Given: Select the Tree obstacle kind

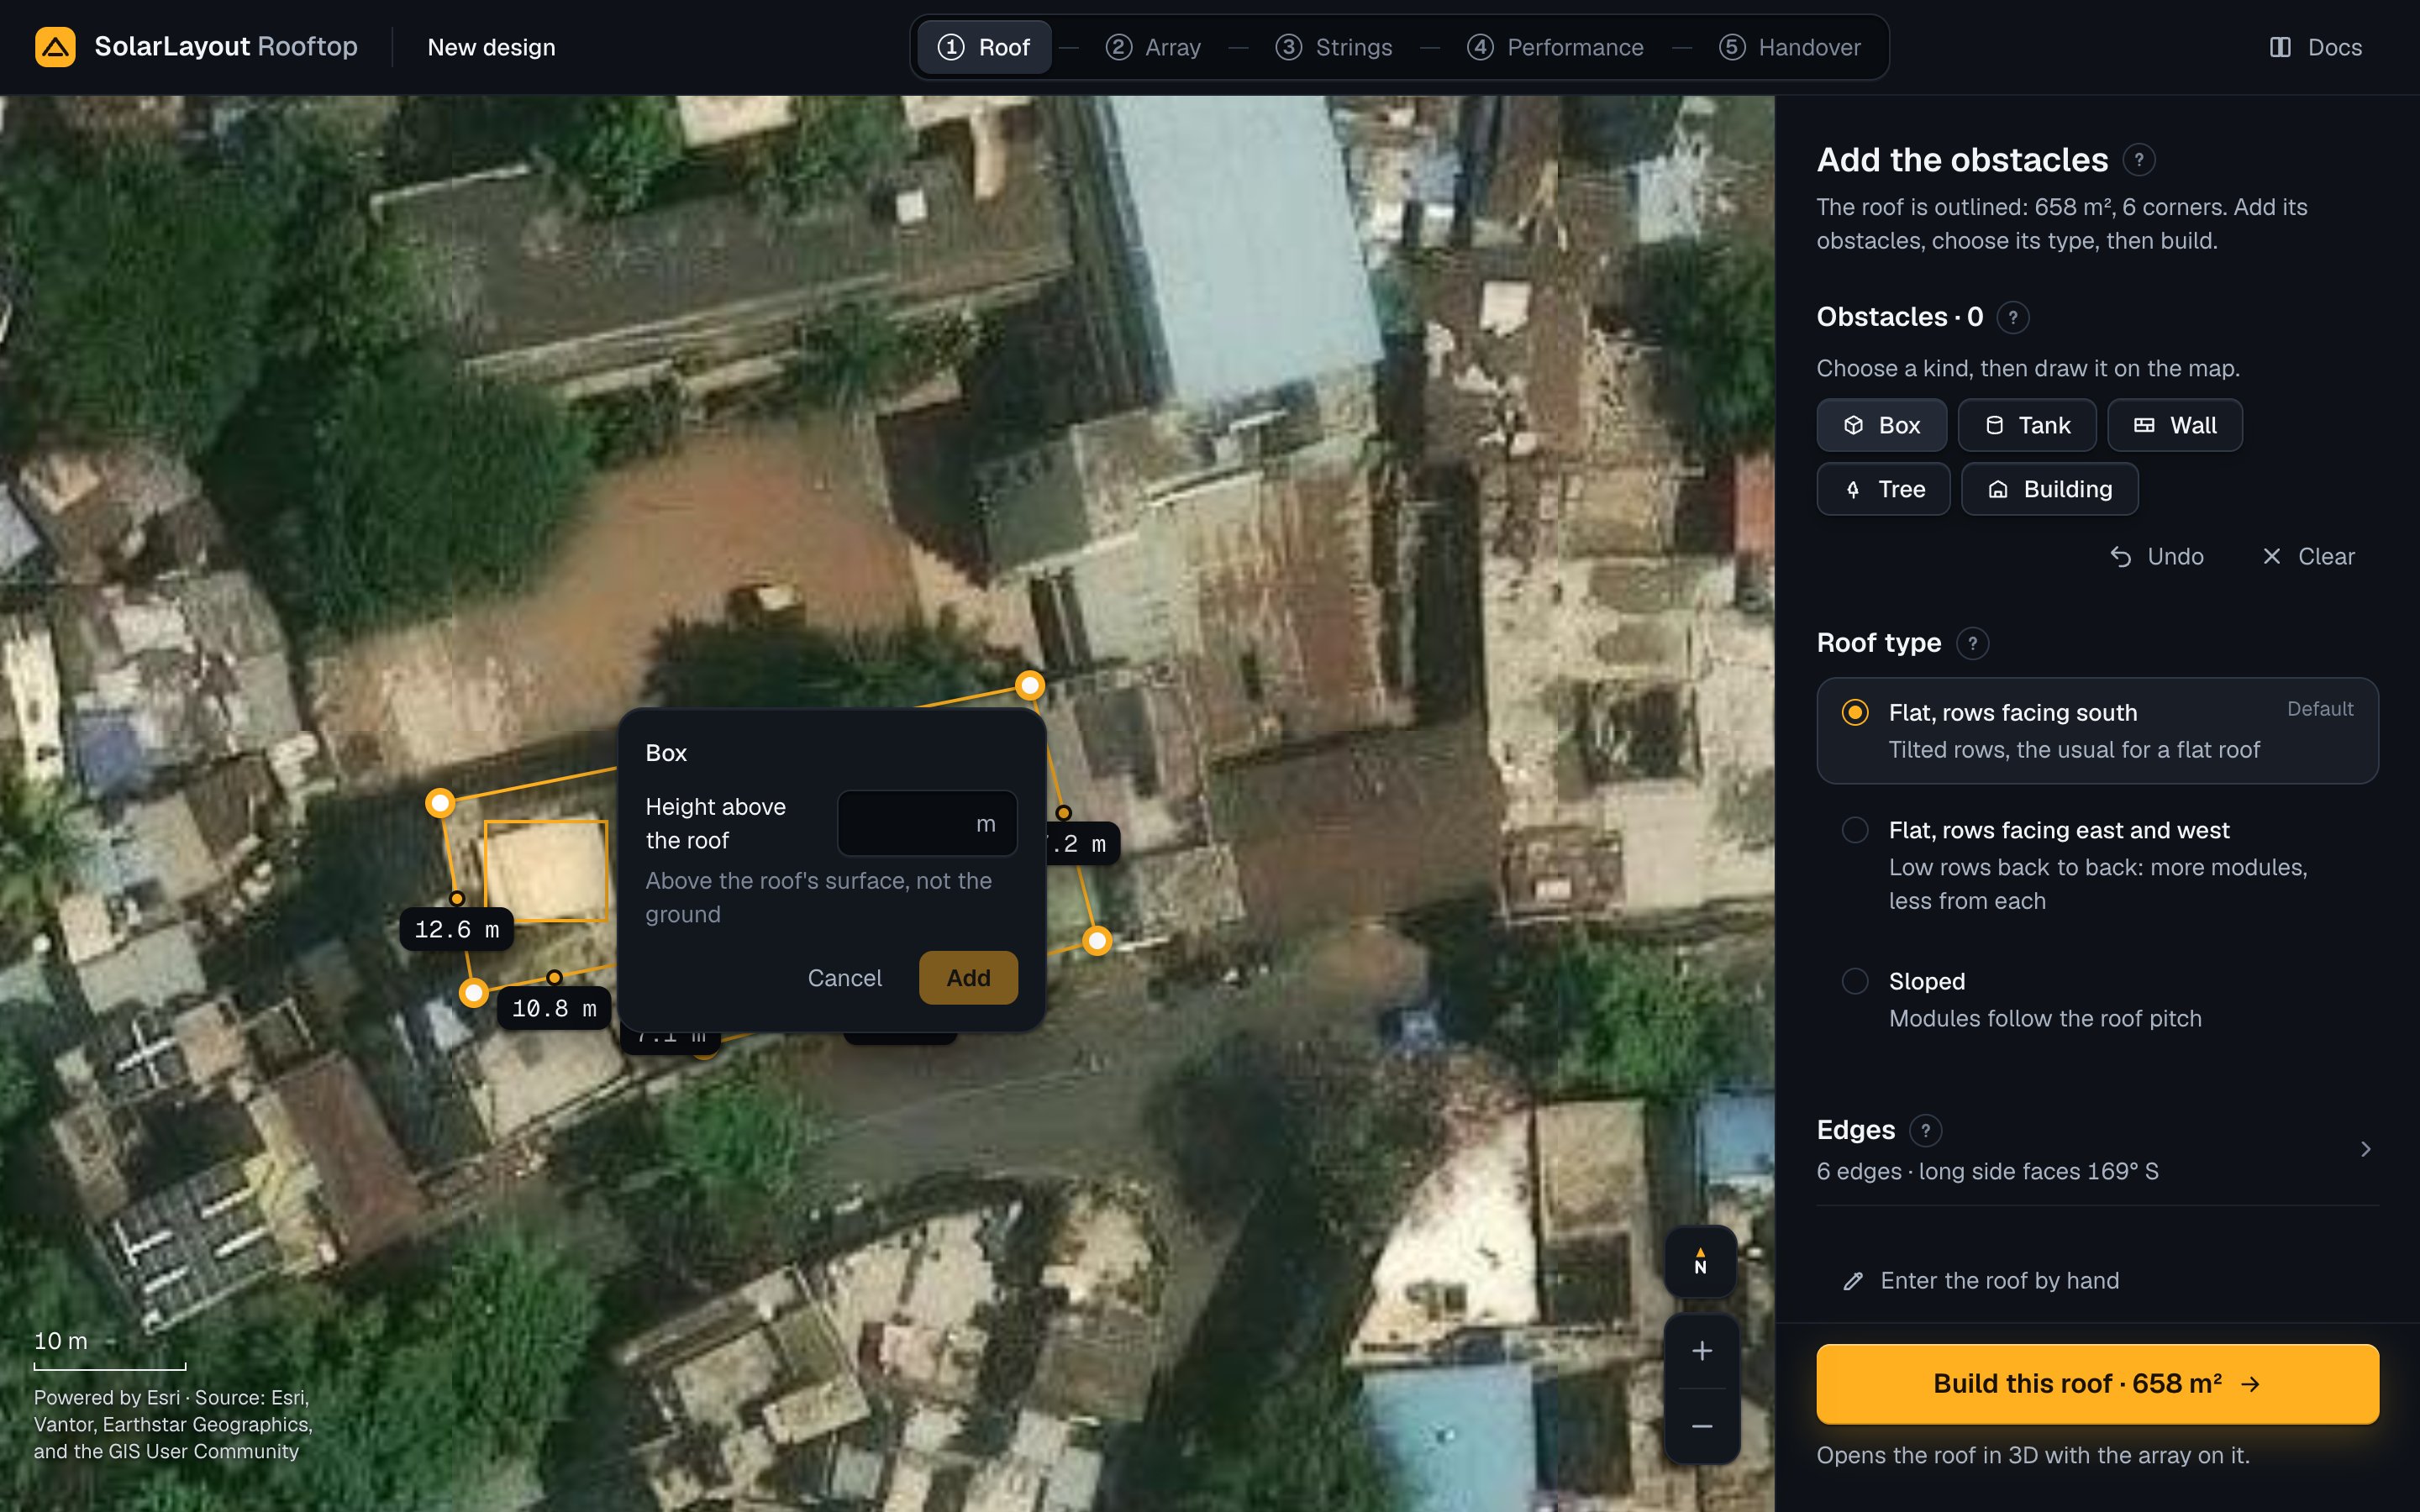Looking at the screenshot, I should pos(1883,489).
